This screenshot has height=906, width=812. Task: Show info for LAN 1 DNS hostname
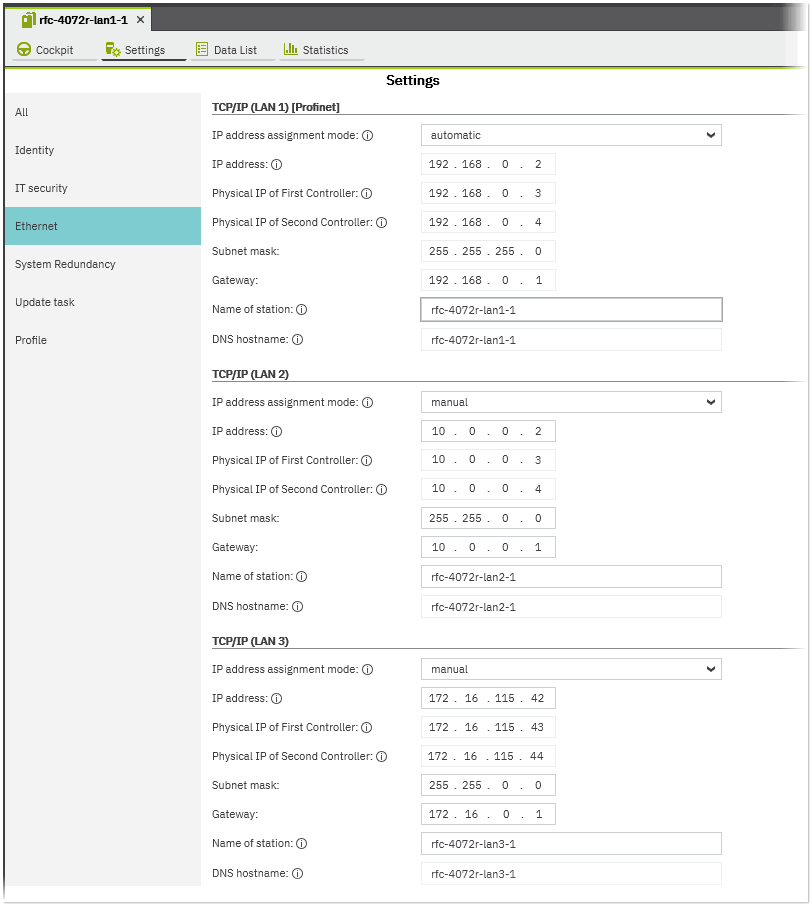click(298, 340)
